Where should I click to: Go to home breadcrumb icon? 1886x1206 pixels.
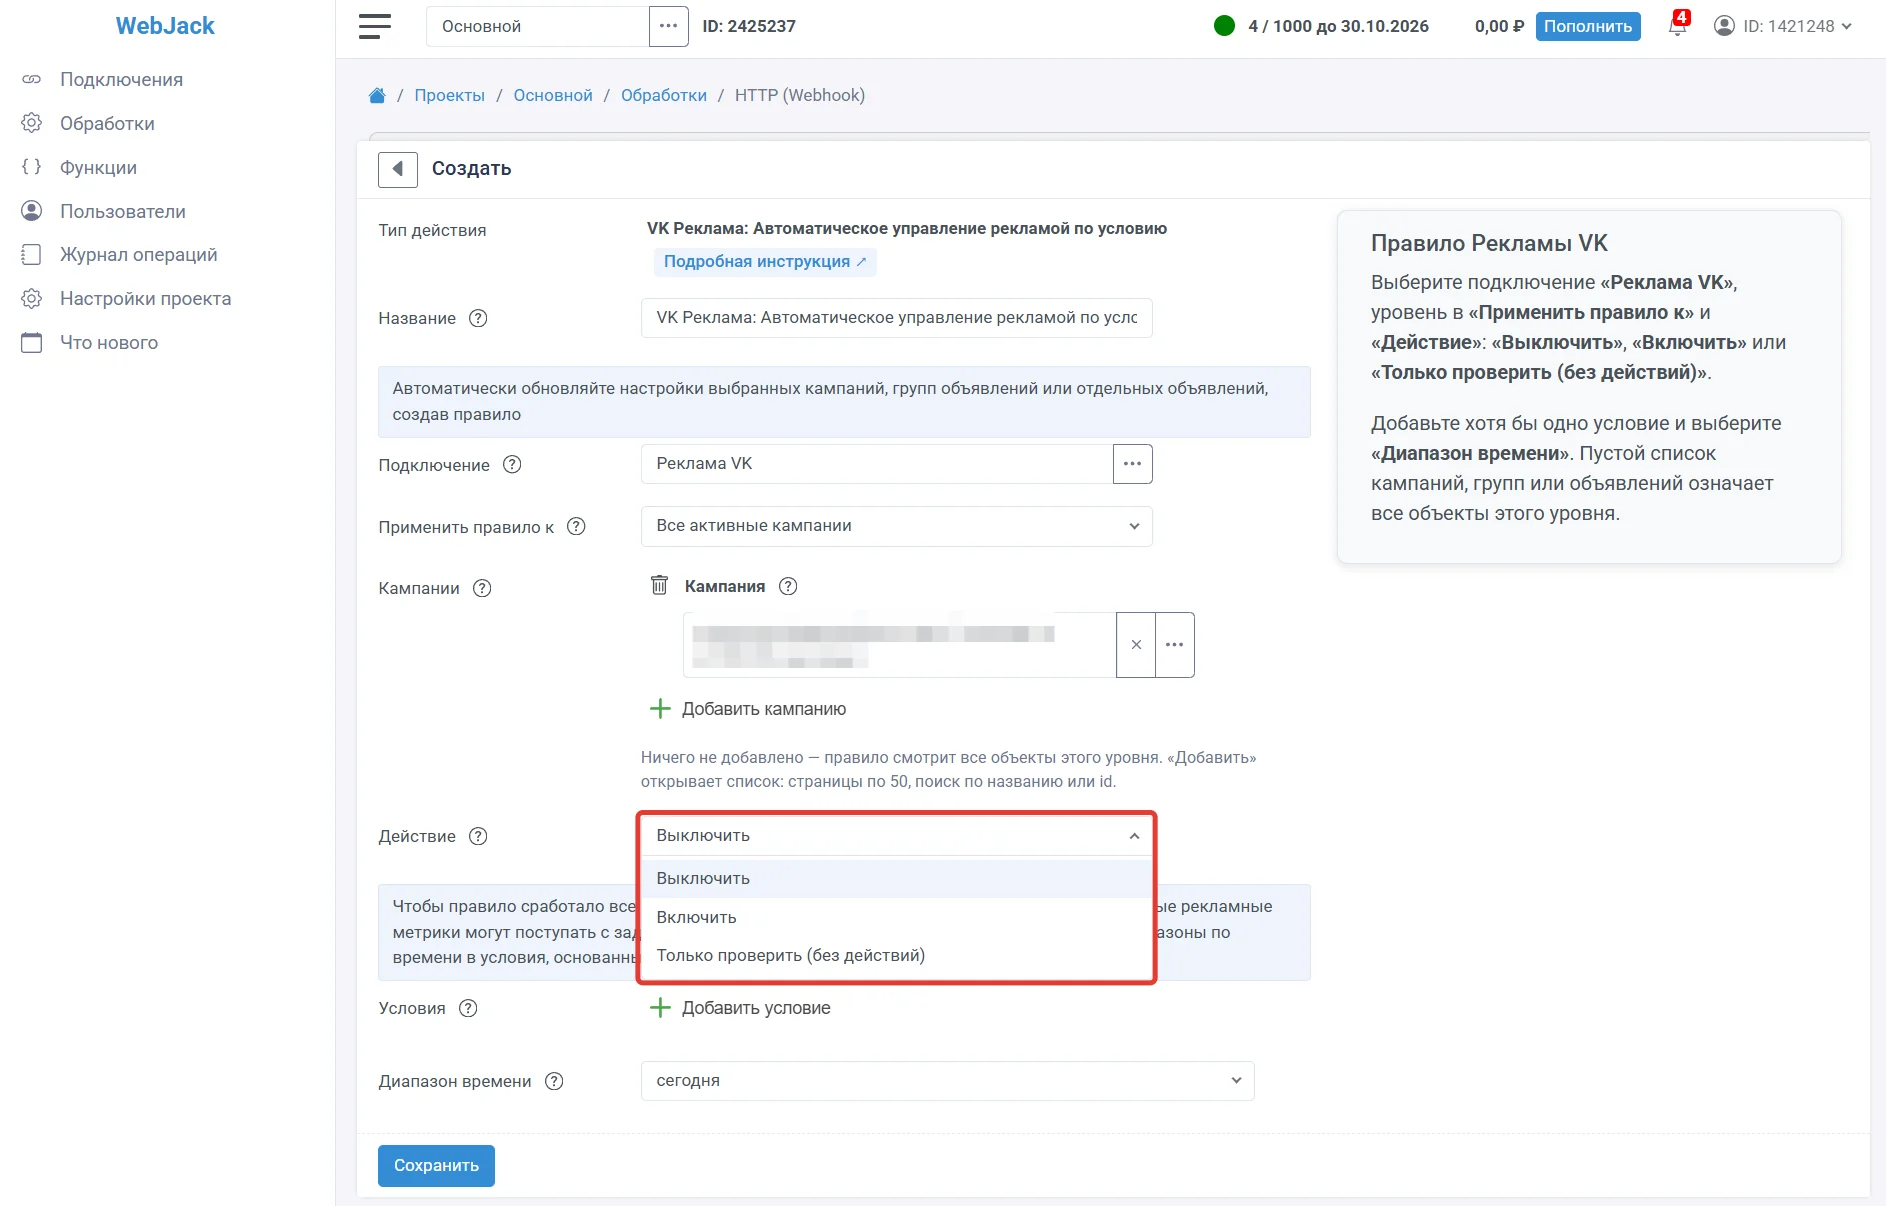377,96
